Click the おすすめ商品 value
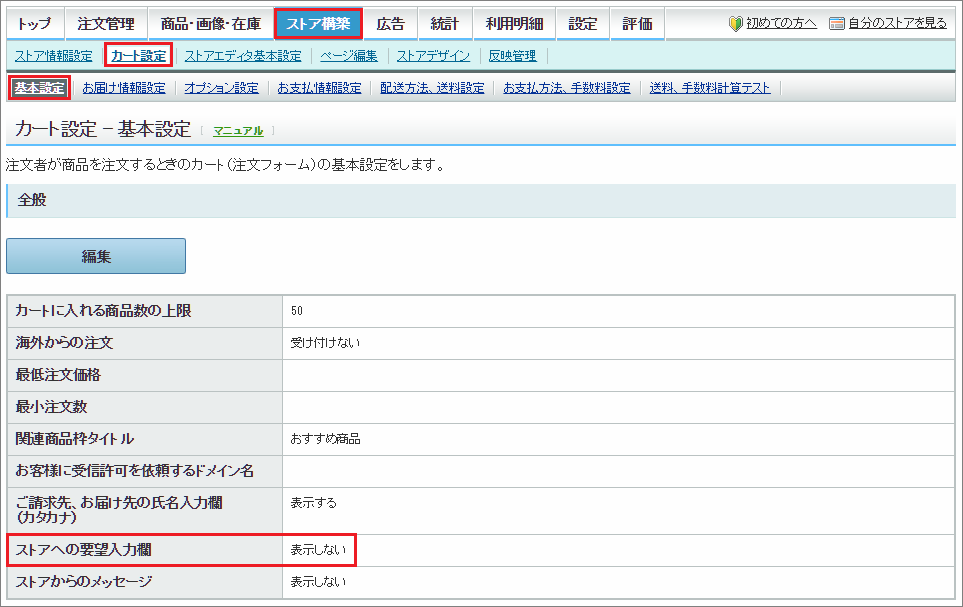 click(x=326, y=439)
